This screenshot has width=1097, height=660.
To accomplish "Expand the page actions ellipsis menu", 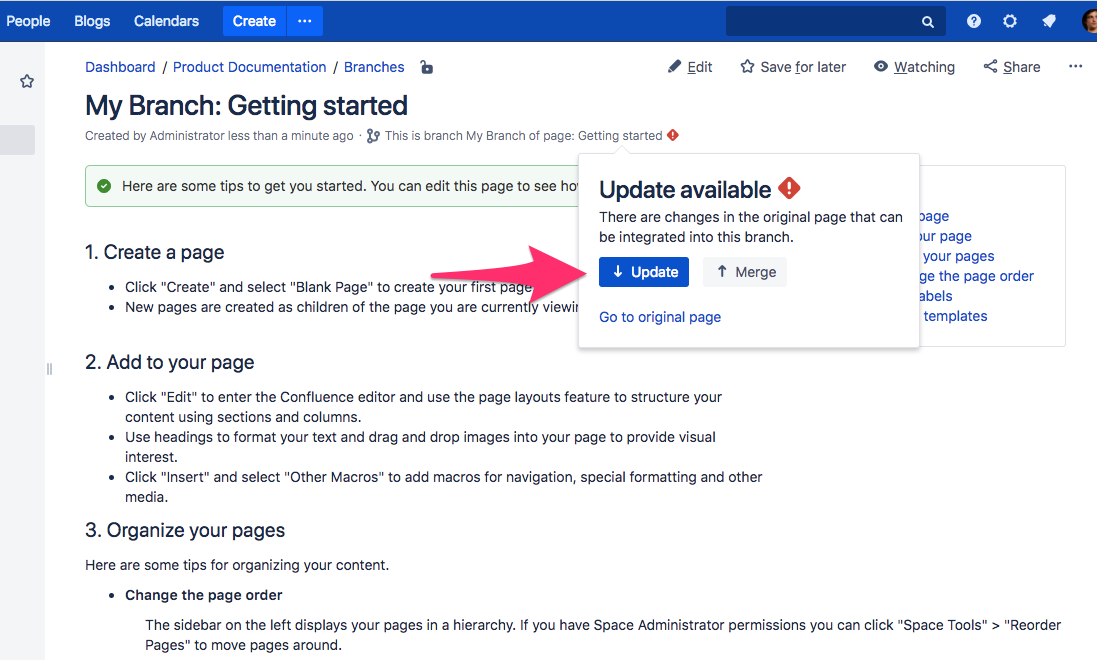I will (1075, 66).
